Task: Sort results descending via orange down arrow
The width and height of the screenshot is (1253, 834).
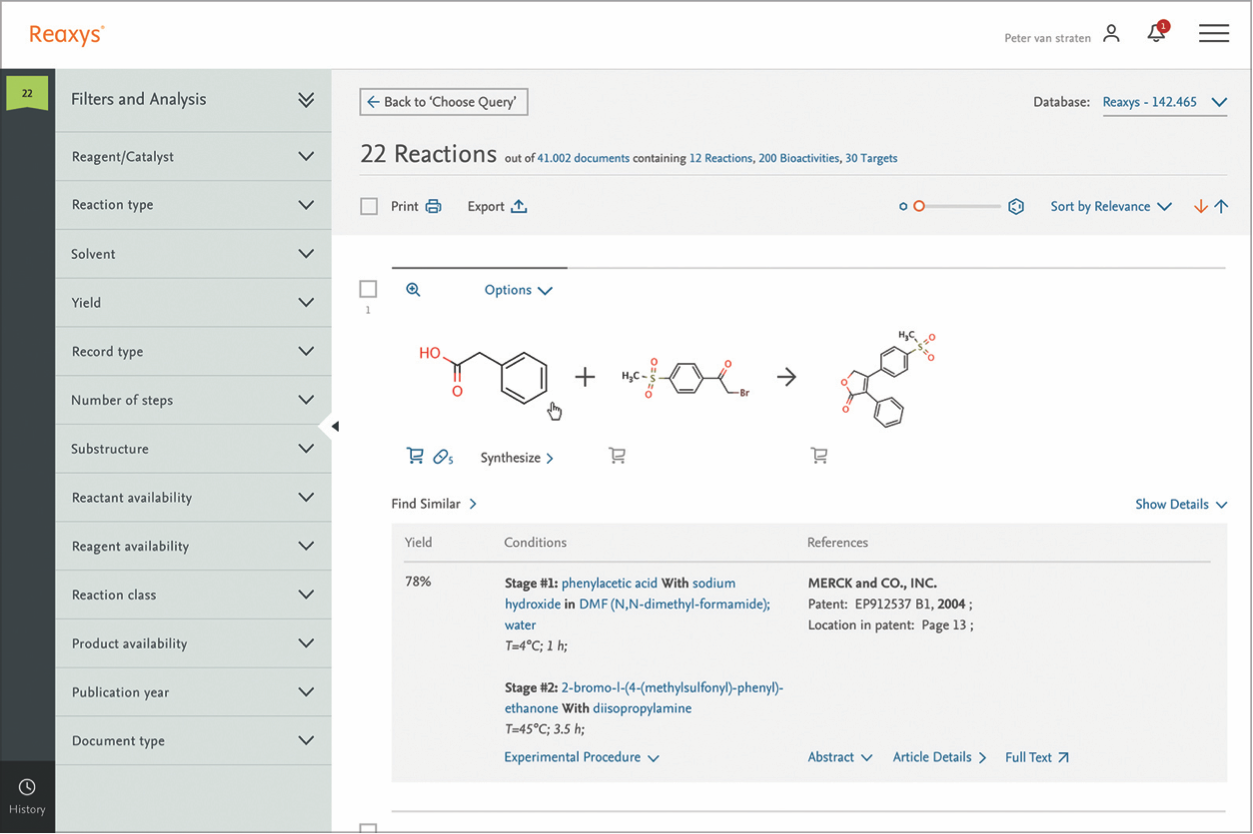Action: point(1200,206)
